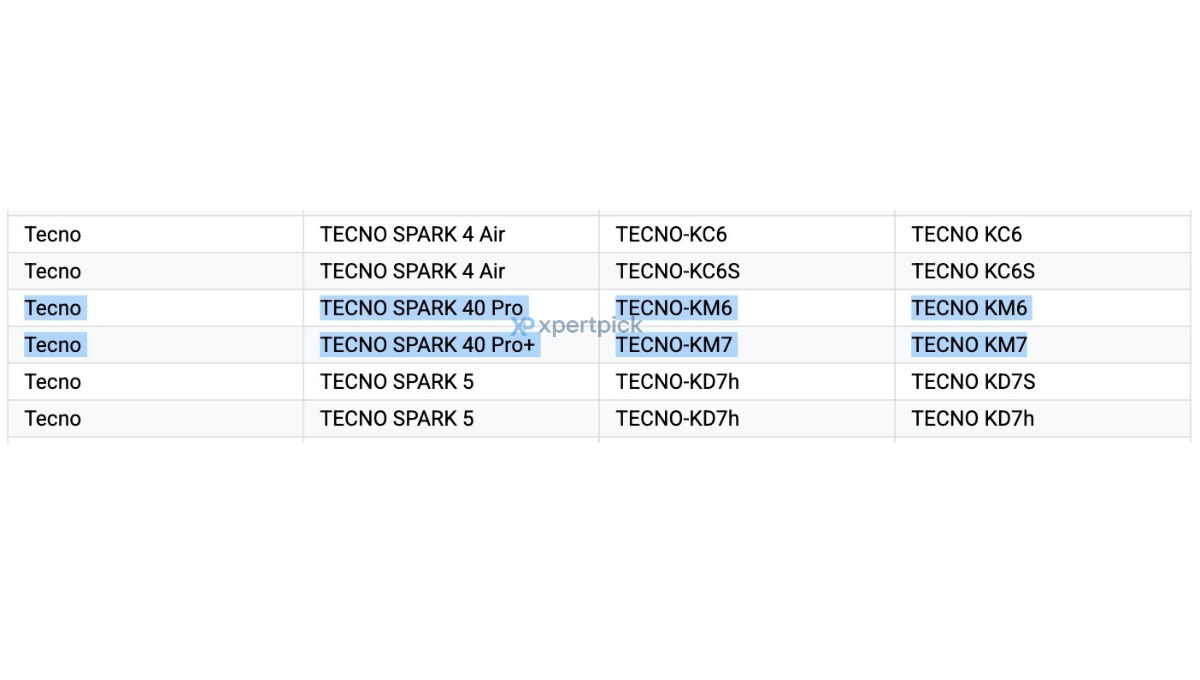Select the TECNO KC6S cell in last column
The image size is (1200, 680).
1043,271
